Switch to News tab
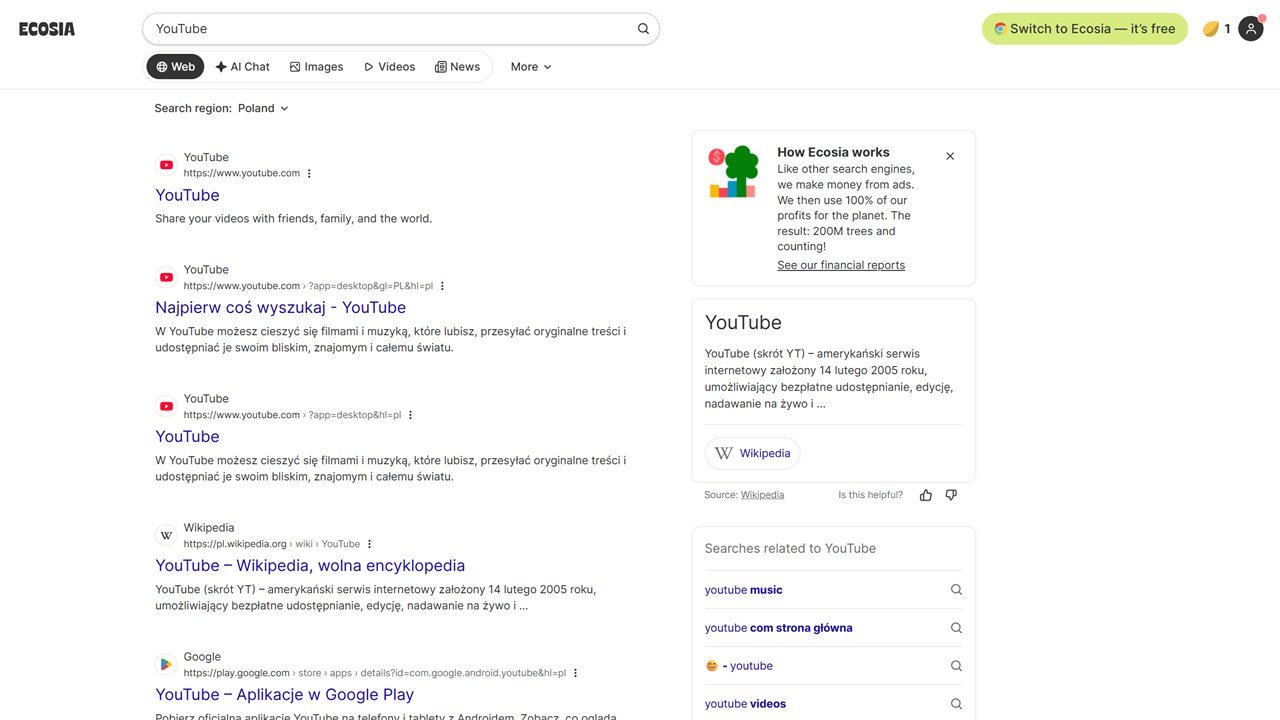The width and height of the screenshot is (1280, 720). coord(457,67)
